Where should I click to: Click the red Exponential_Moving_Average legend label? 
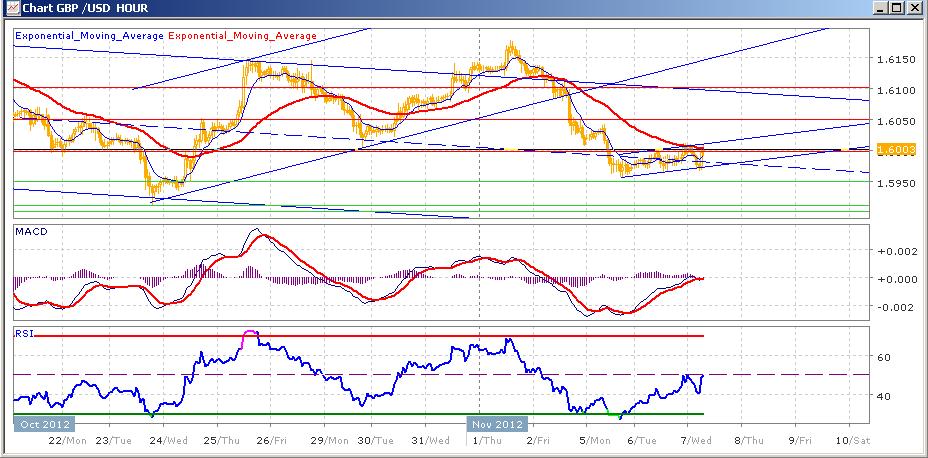[x=243, y=36]
